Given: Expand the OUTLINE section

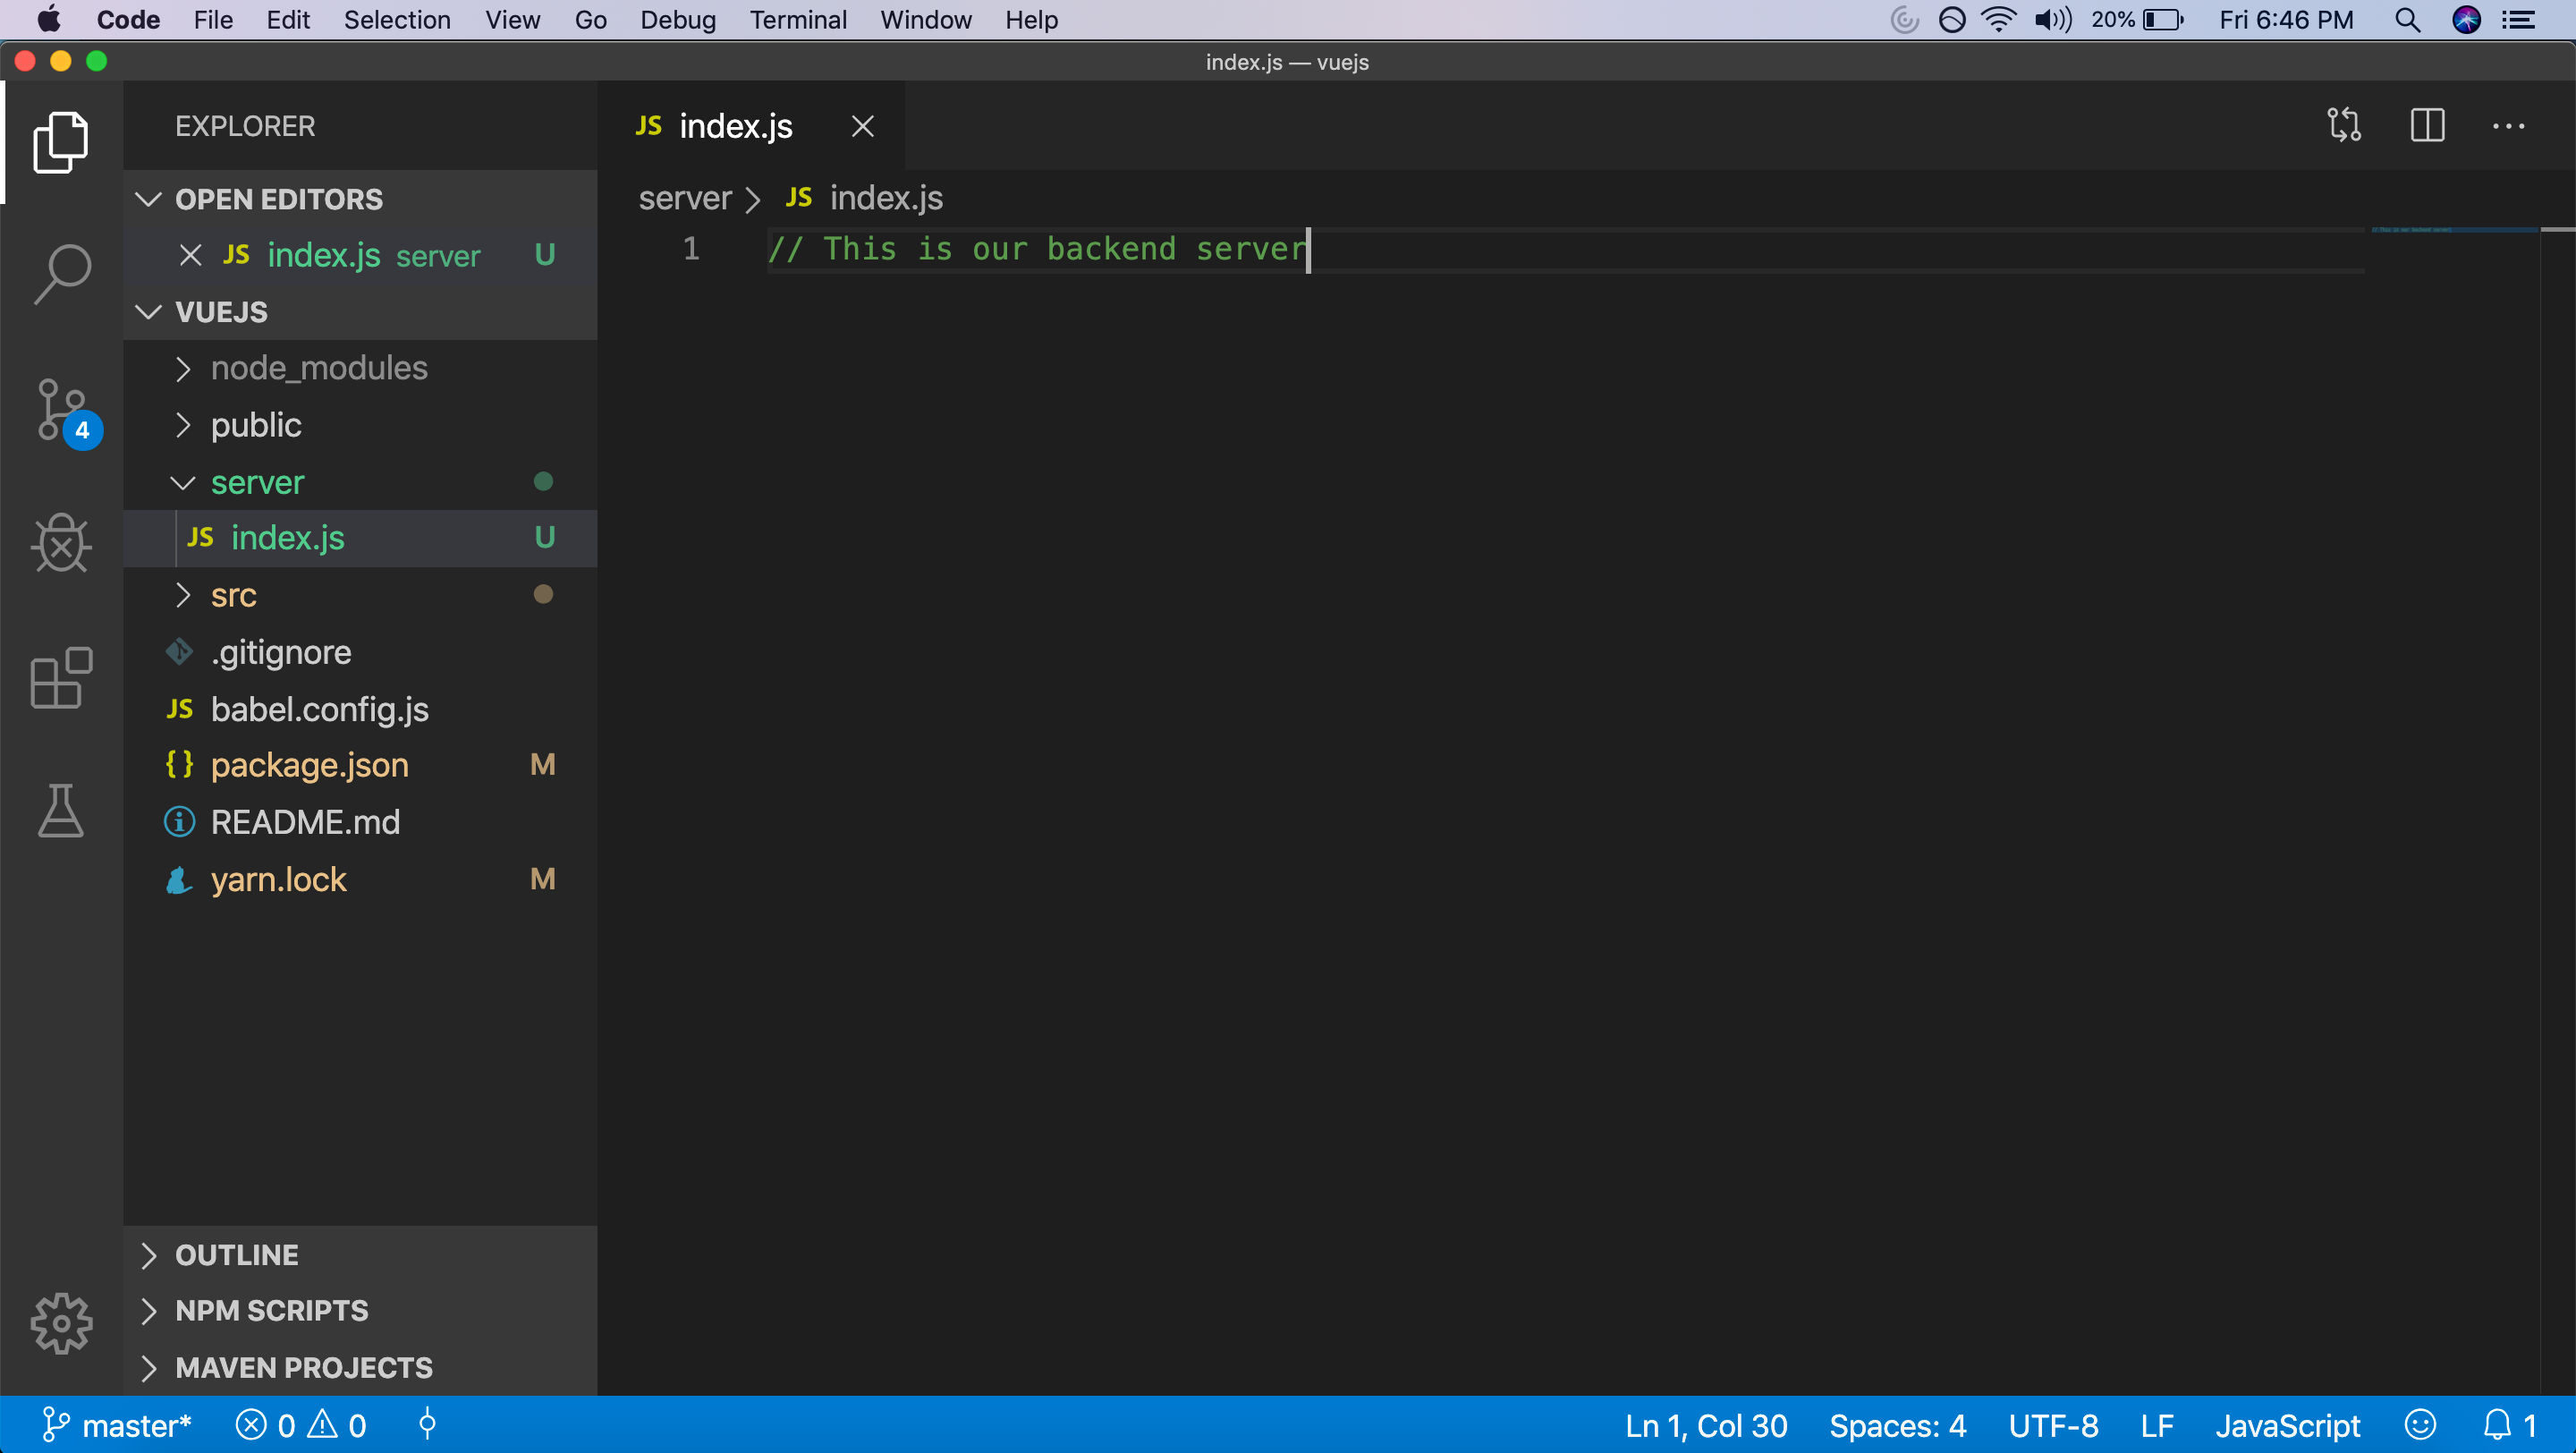Looking at the screenshot, I should coord(236,1255).
